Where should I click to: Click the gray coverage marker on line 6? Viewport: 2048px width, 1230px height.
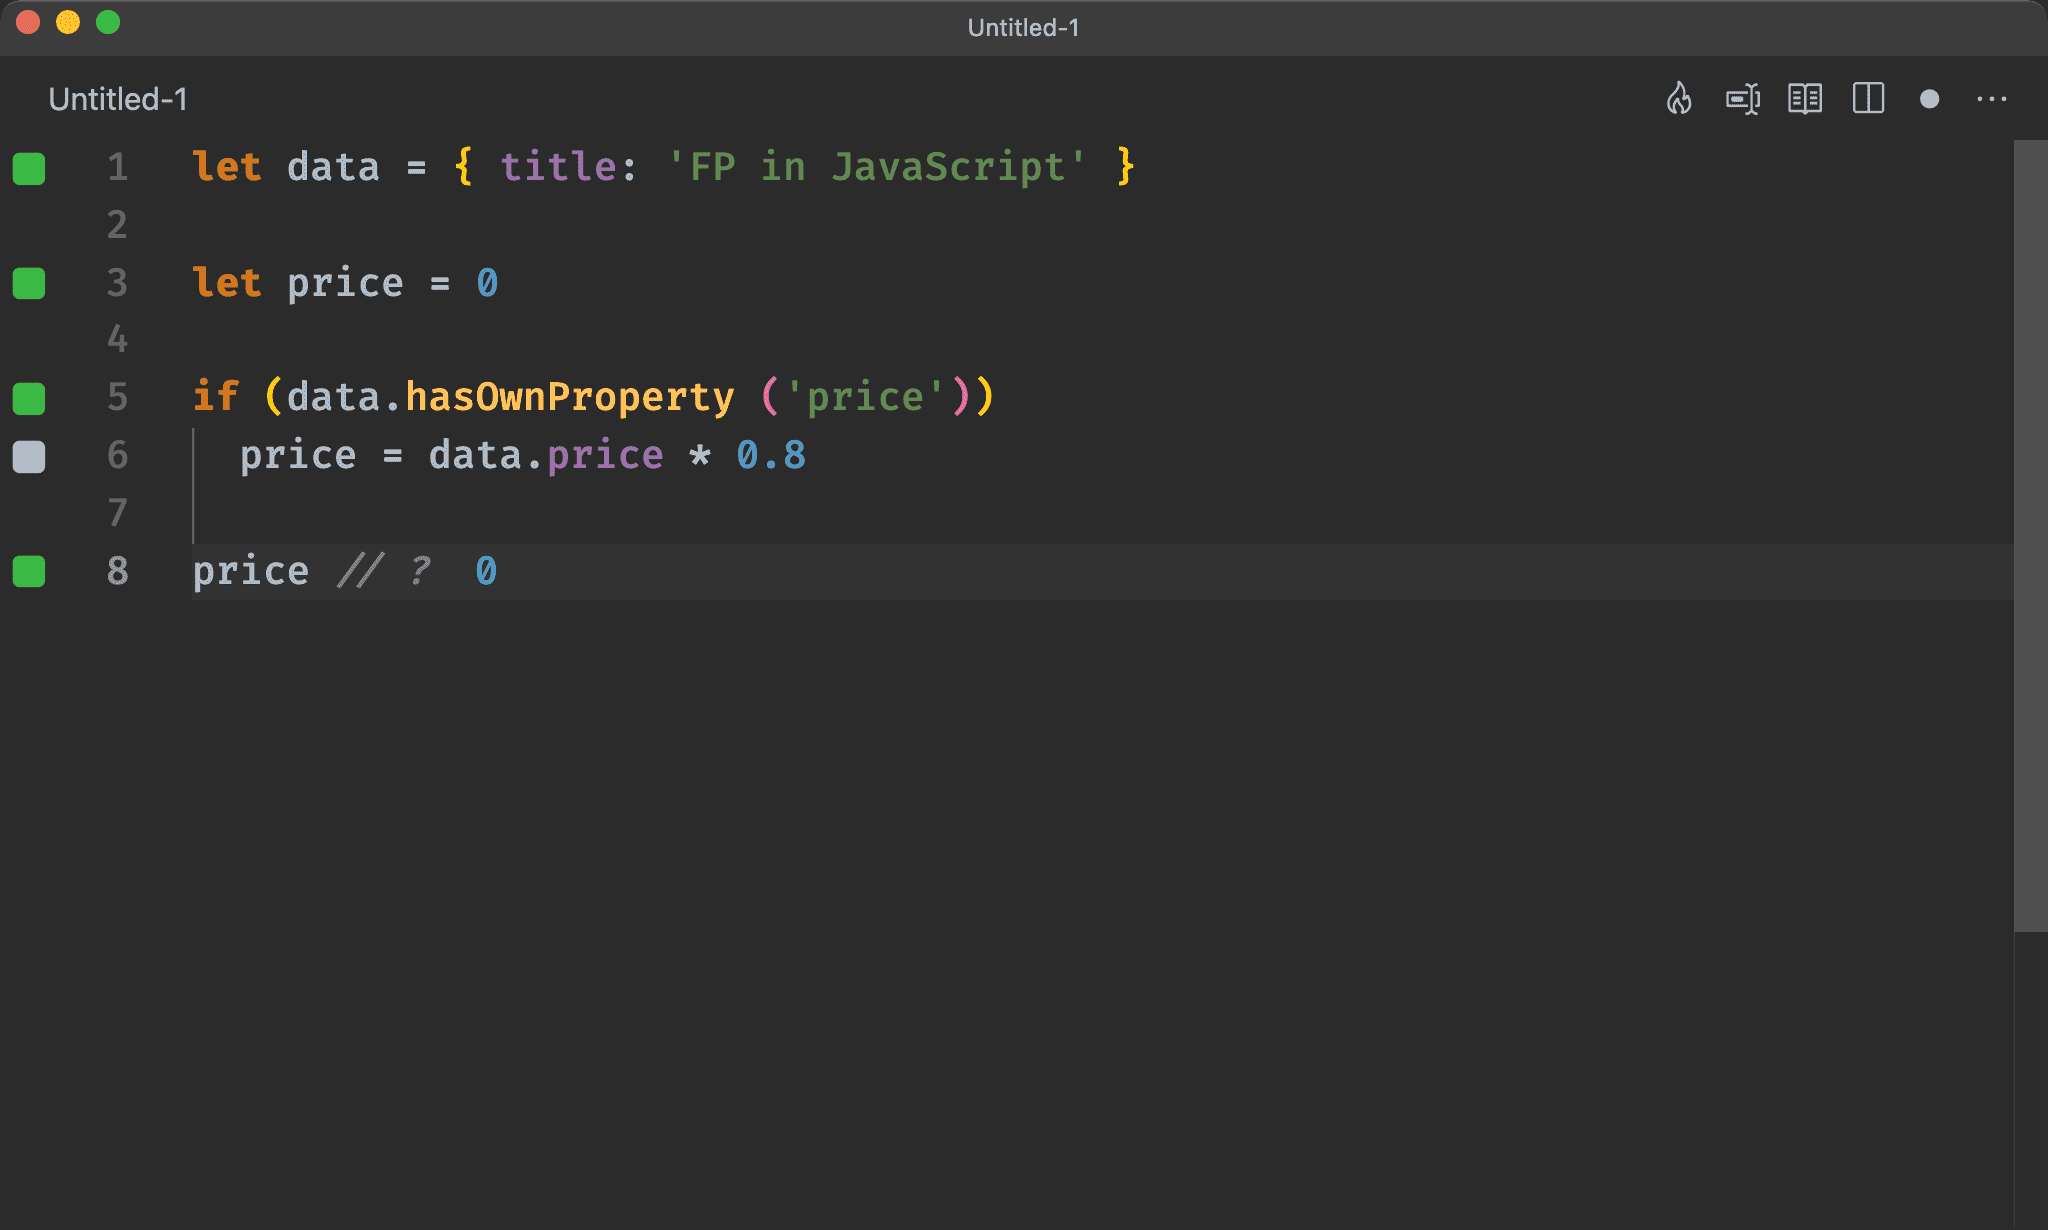(x=29, y=456)
